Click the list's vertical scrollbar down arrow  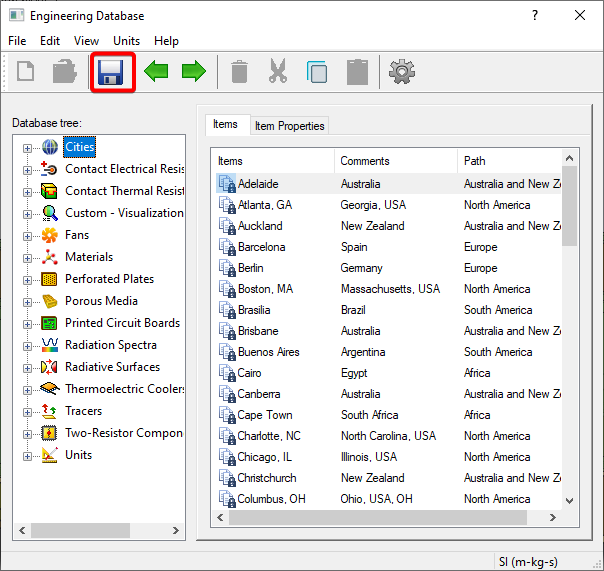tap(569, 500)
